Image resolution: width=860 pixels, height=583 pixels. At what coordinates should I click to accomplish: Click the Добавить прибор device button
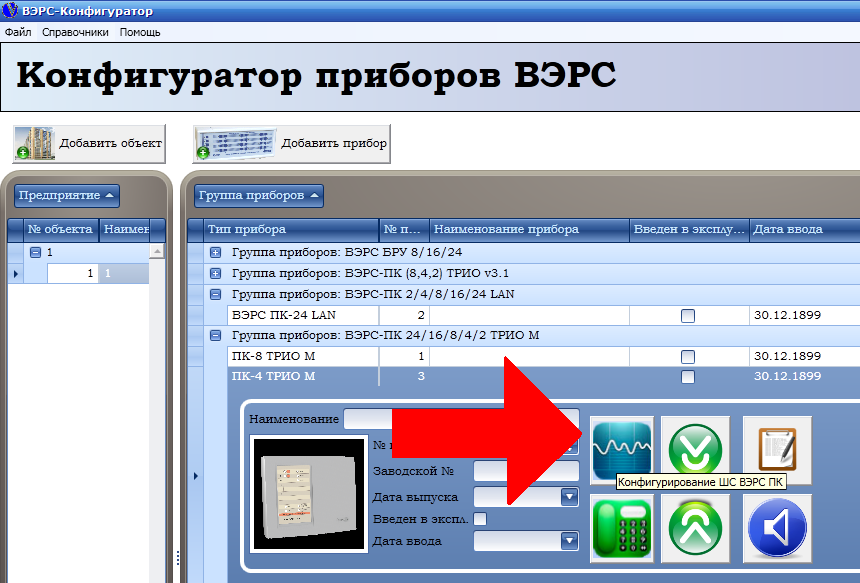point(291,143)
